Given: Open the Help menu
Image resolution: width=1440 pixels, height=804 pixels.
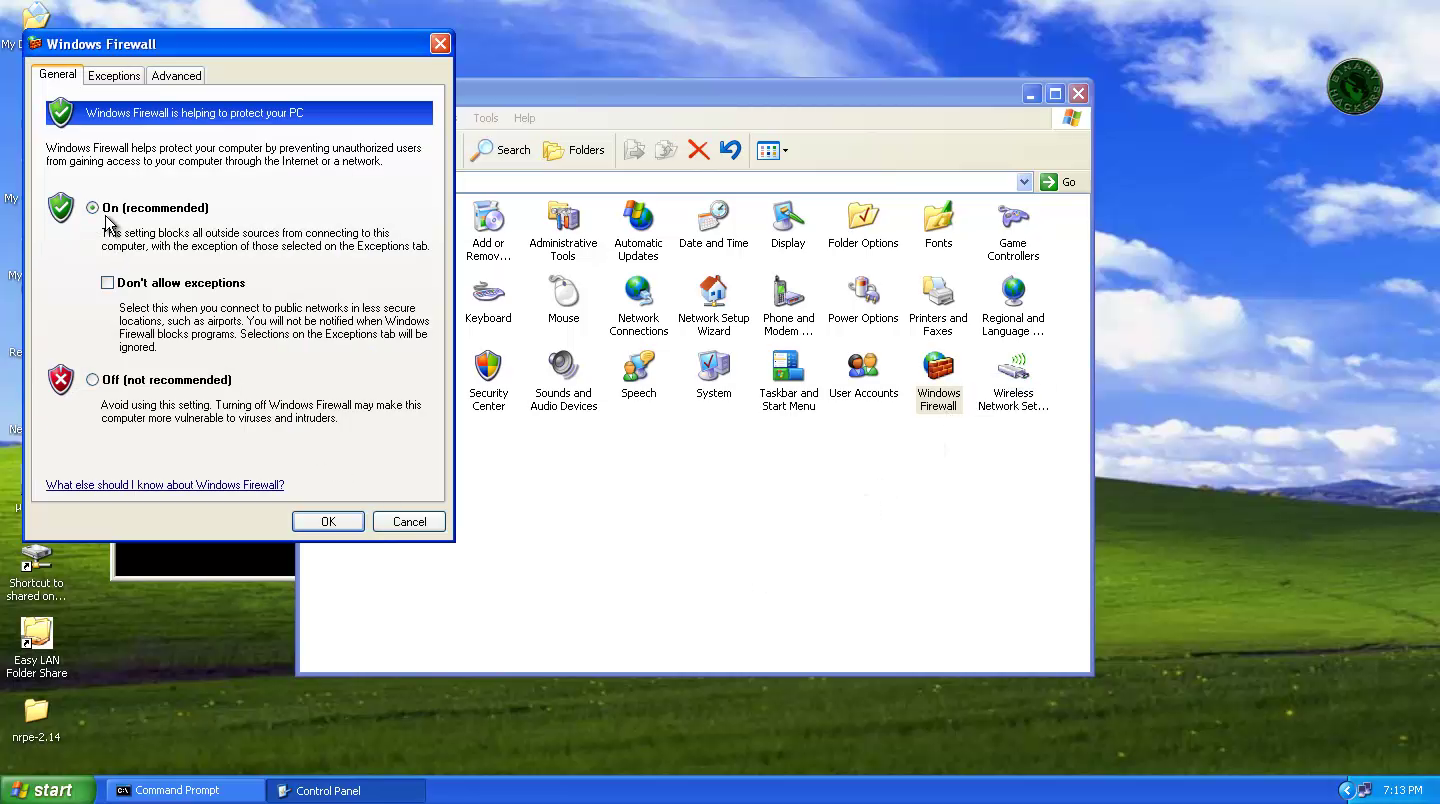Looking at the screenshot, I should [x=524, y=118].
